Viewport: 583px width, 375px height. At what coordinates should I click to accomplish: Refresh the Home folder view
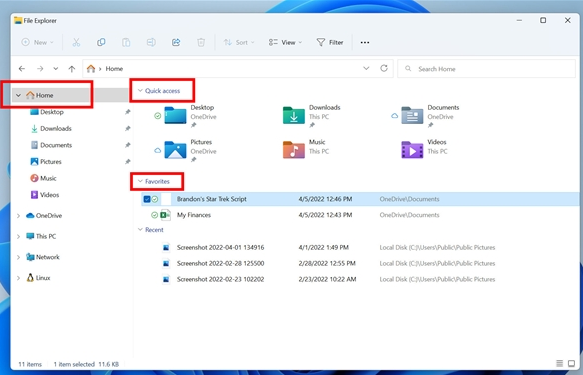click(x=384, y=68)
